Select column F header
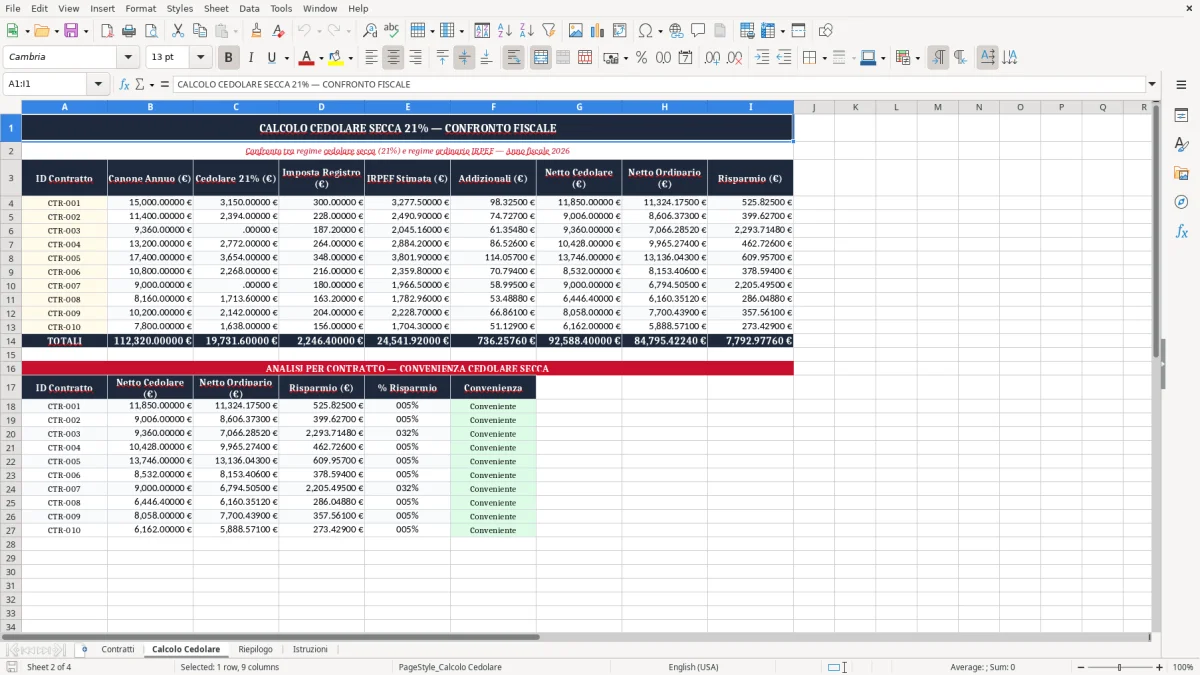The image size is (1200, 675). 493,107
